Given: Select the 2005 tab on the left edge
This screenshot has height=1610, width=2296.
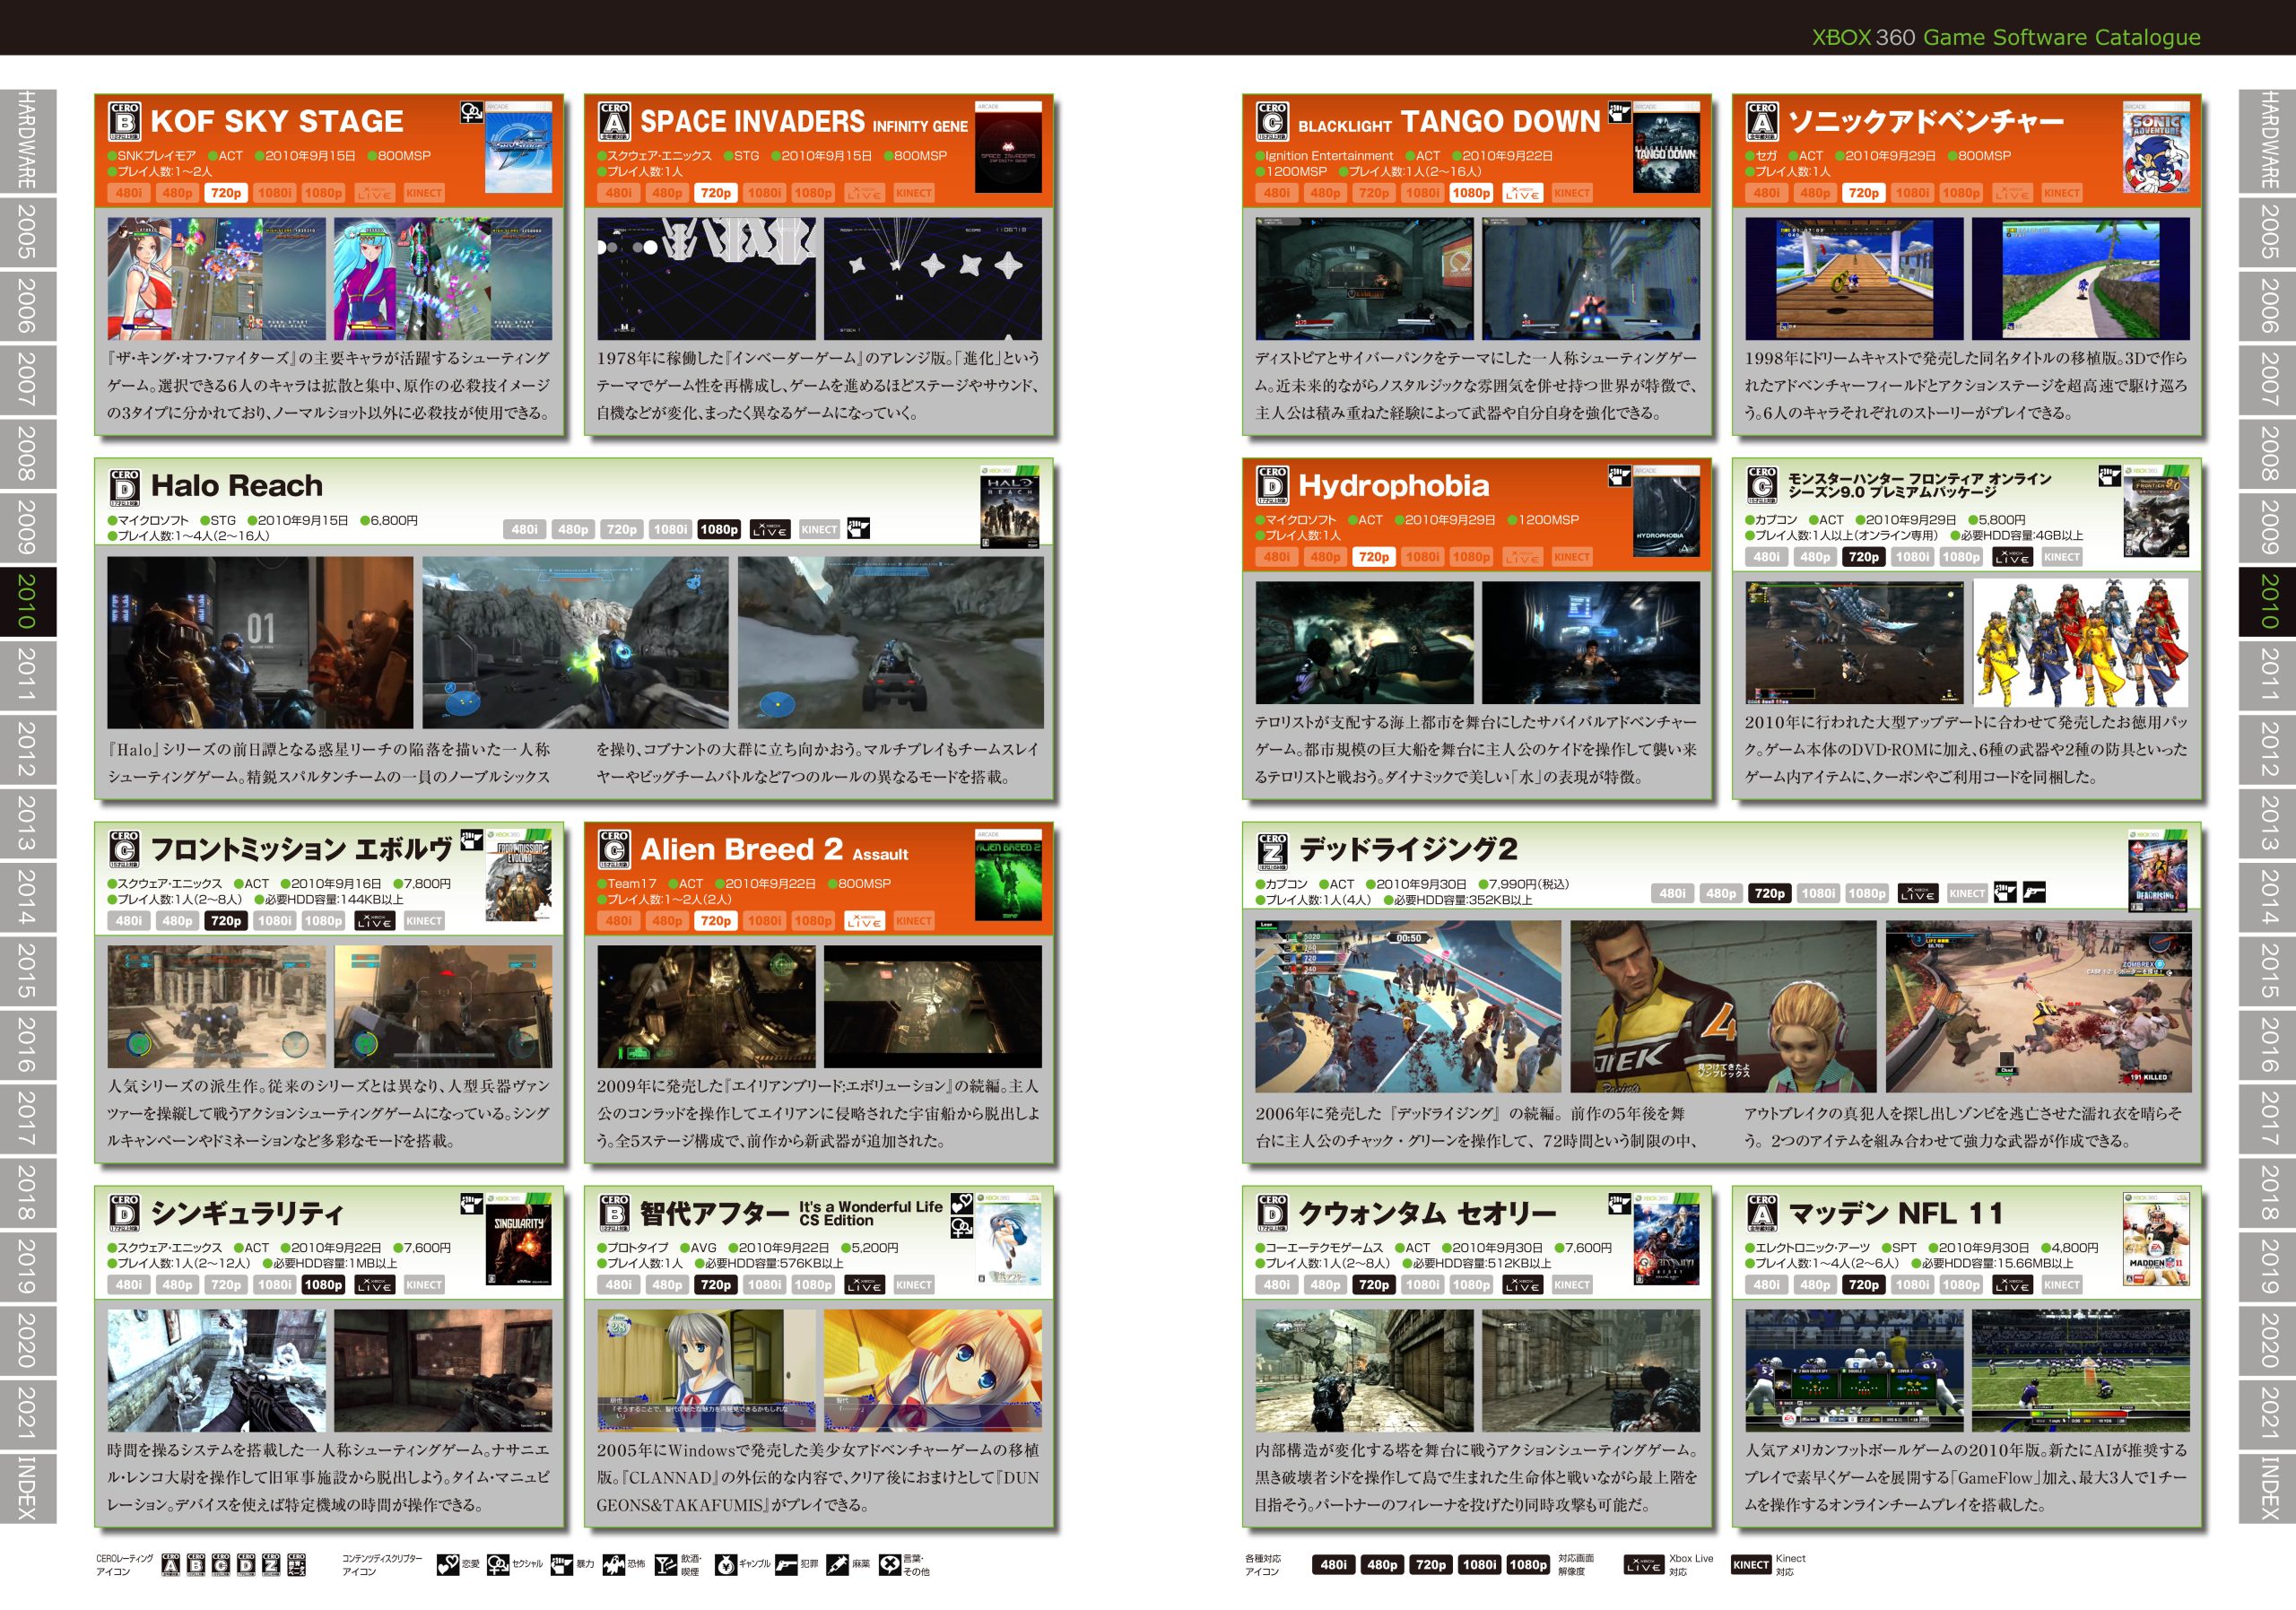Looking at the screenshot, I should point(28,232).
